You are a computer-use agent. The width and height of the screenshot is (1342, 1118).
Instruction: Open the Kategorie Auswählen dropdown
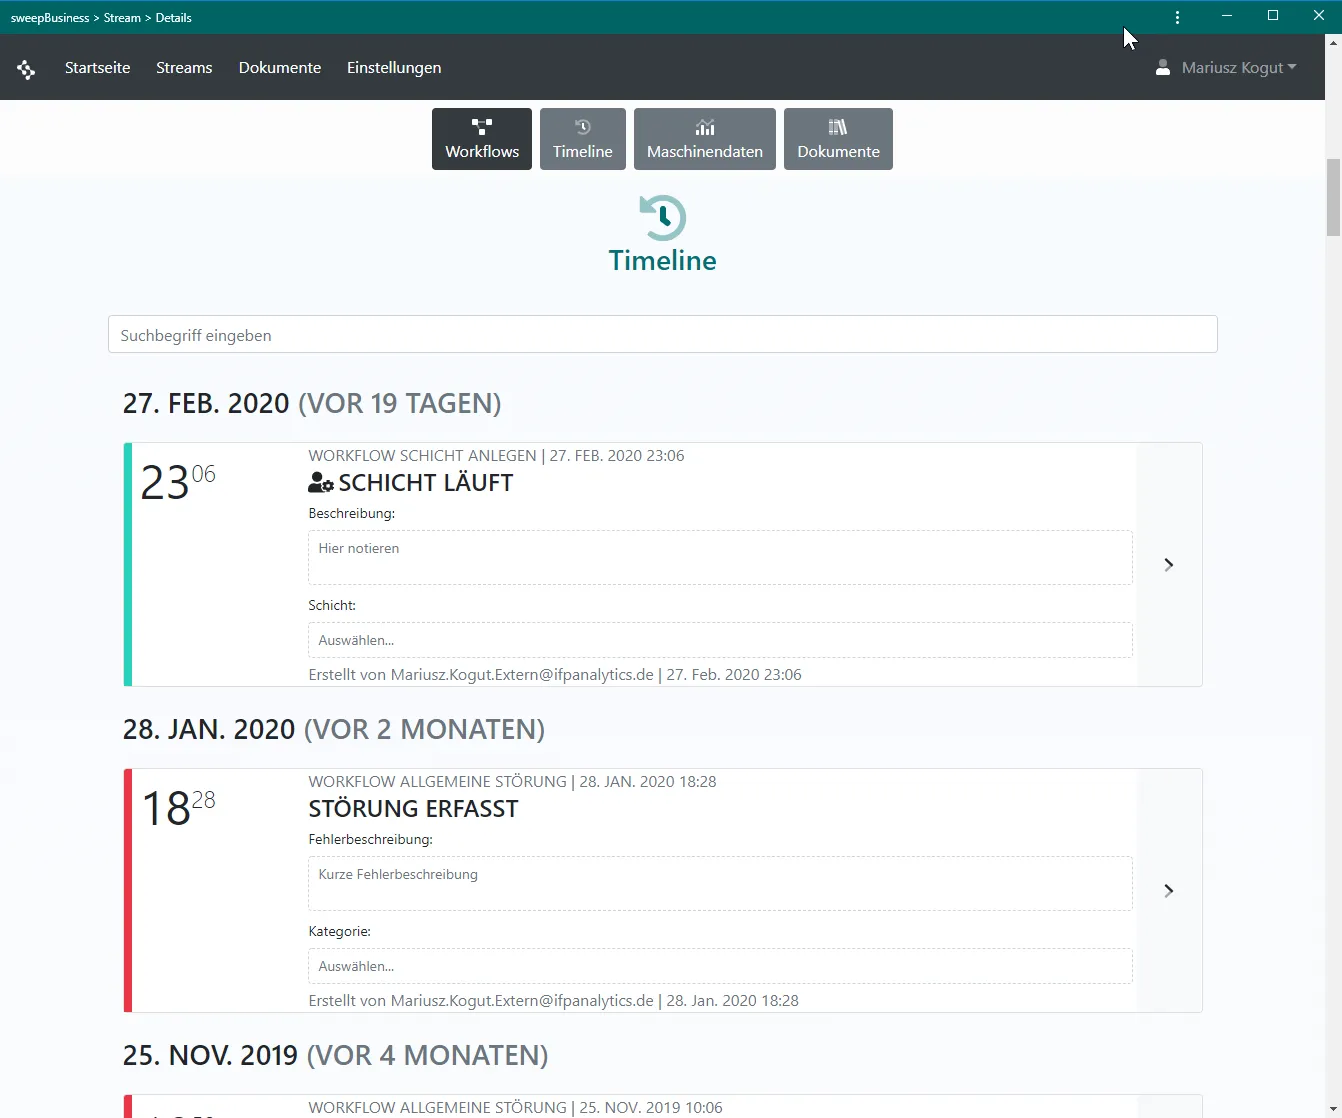pos(719,965)
